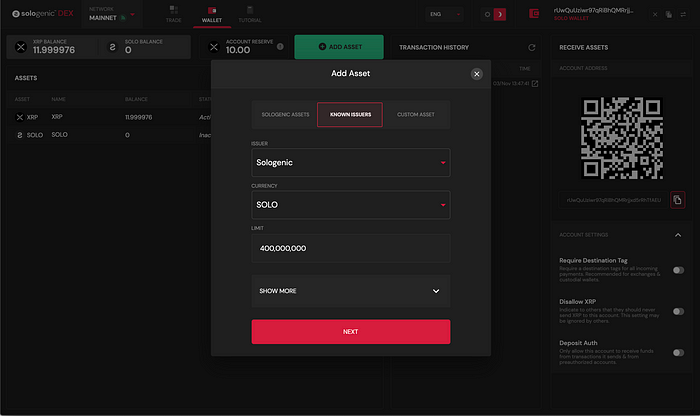Expand the Show More section
700x416 pixels.
[351, 291]
